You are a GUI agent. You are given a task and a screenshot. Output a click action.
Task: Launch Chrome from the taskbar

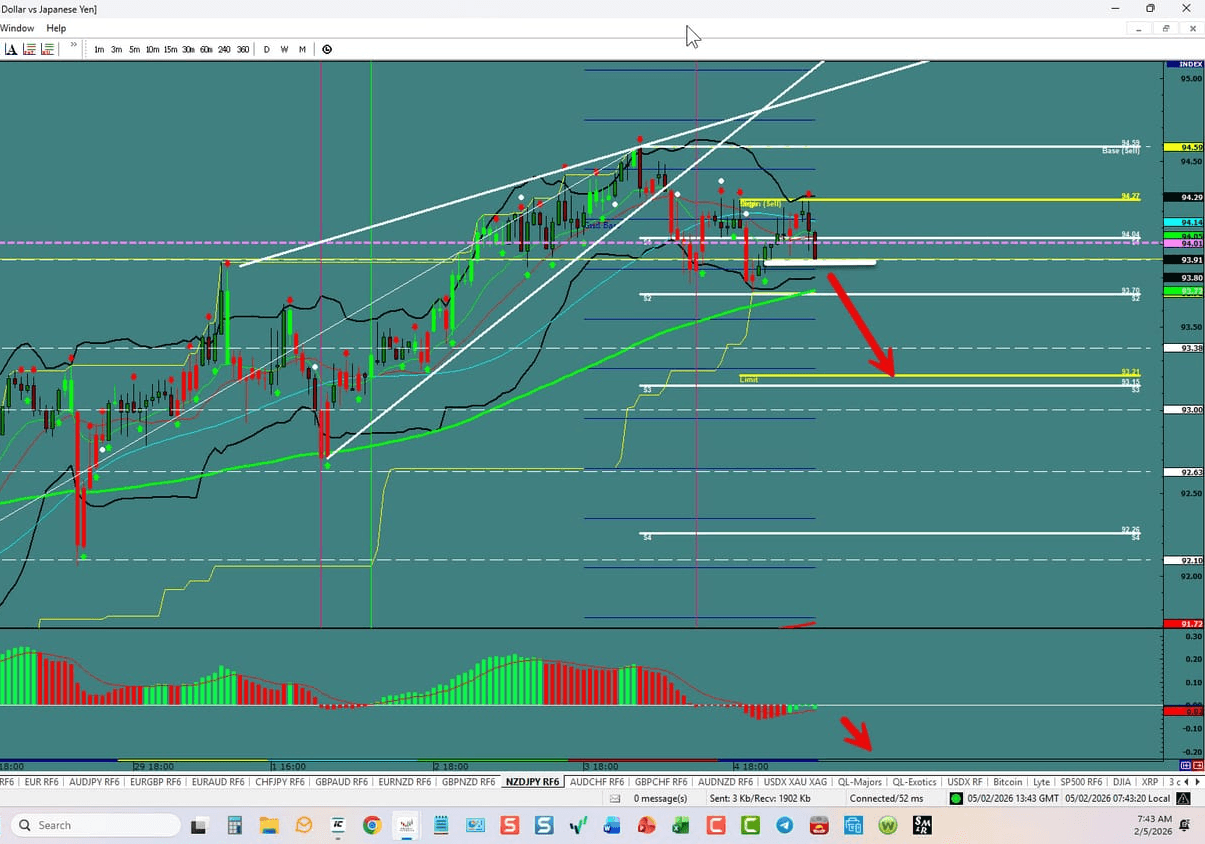(x=372, y=825)
